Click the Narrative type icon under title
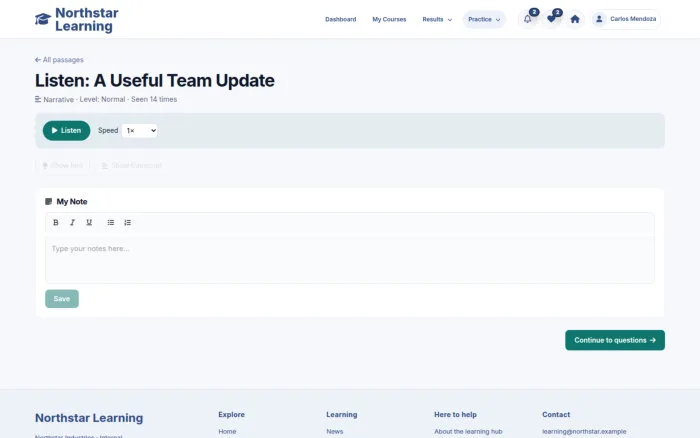The image size is (700, 438). click(38, 99)
